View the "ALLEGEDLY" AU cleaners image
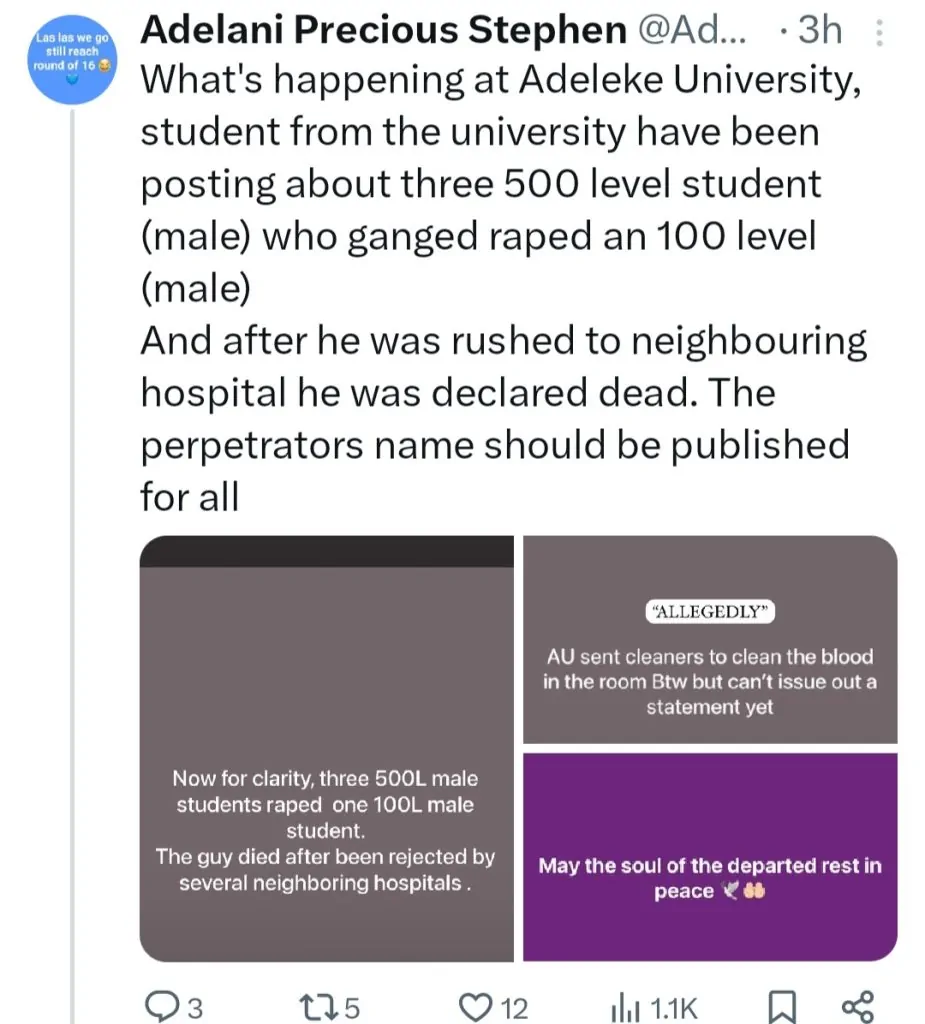 click(x=710, y=640)
